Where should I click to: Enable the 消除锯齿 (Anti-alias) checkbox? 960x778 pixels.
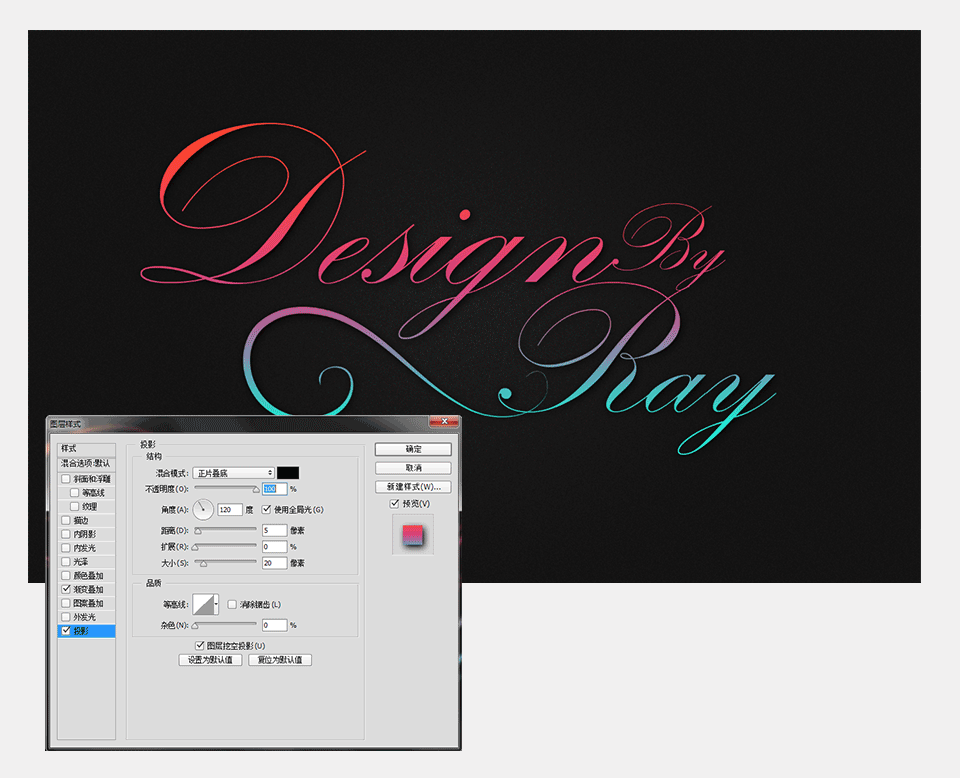pyautogui.click(x=232, y=604)
